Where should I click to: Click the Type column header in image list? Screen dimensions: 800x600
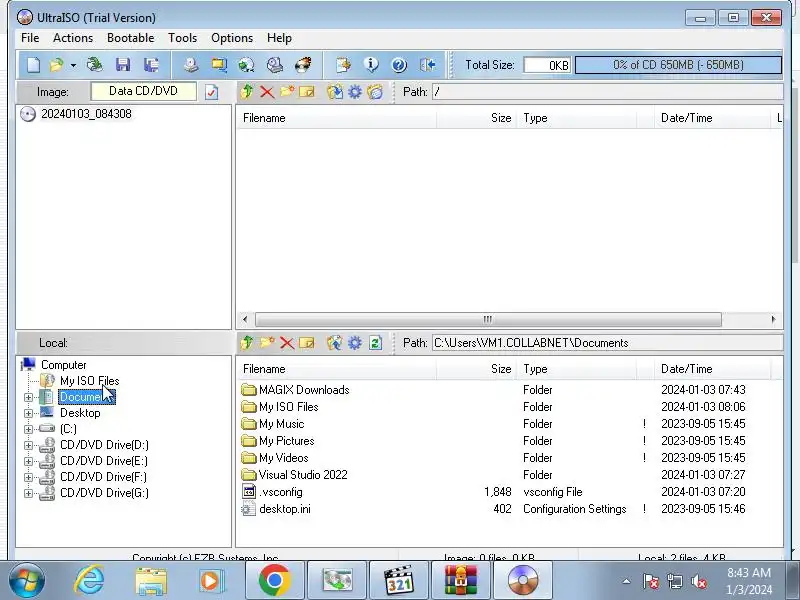[x=577, y=118]
